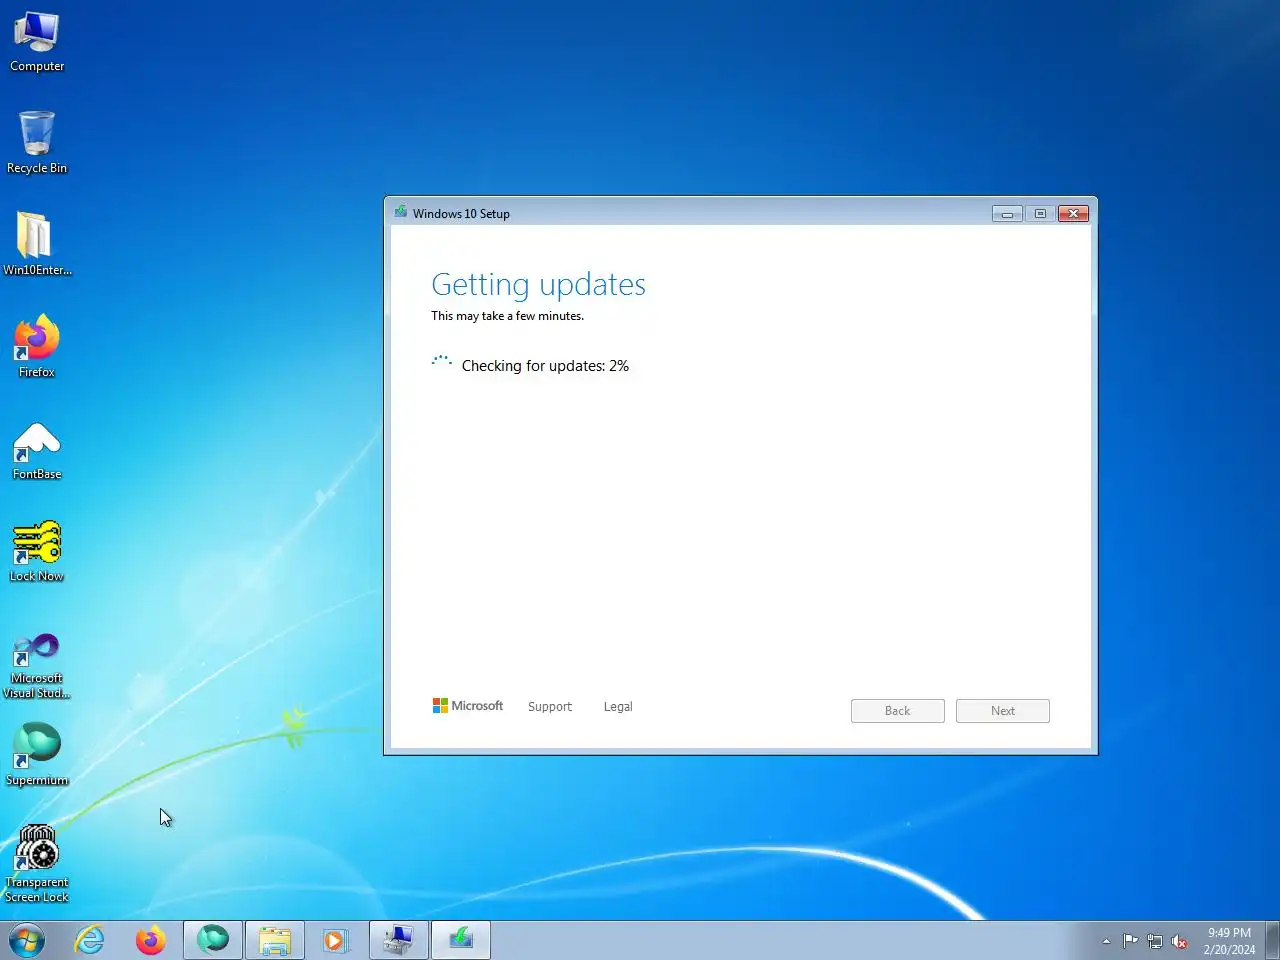The height and width of the screenshot is (960, 1280).
Task: Select the Lock Now desktop shortcut
Action: 37,551
